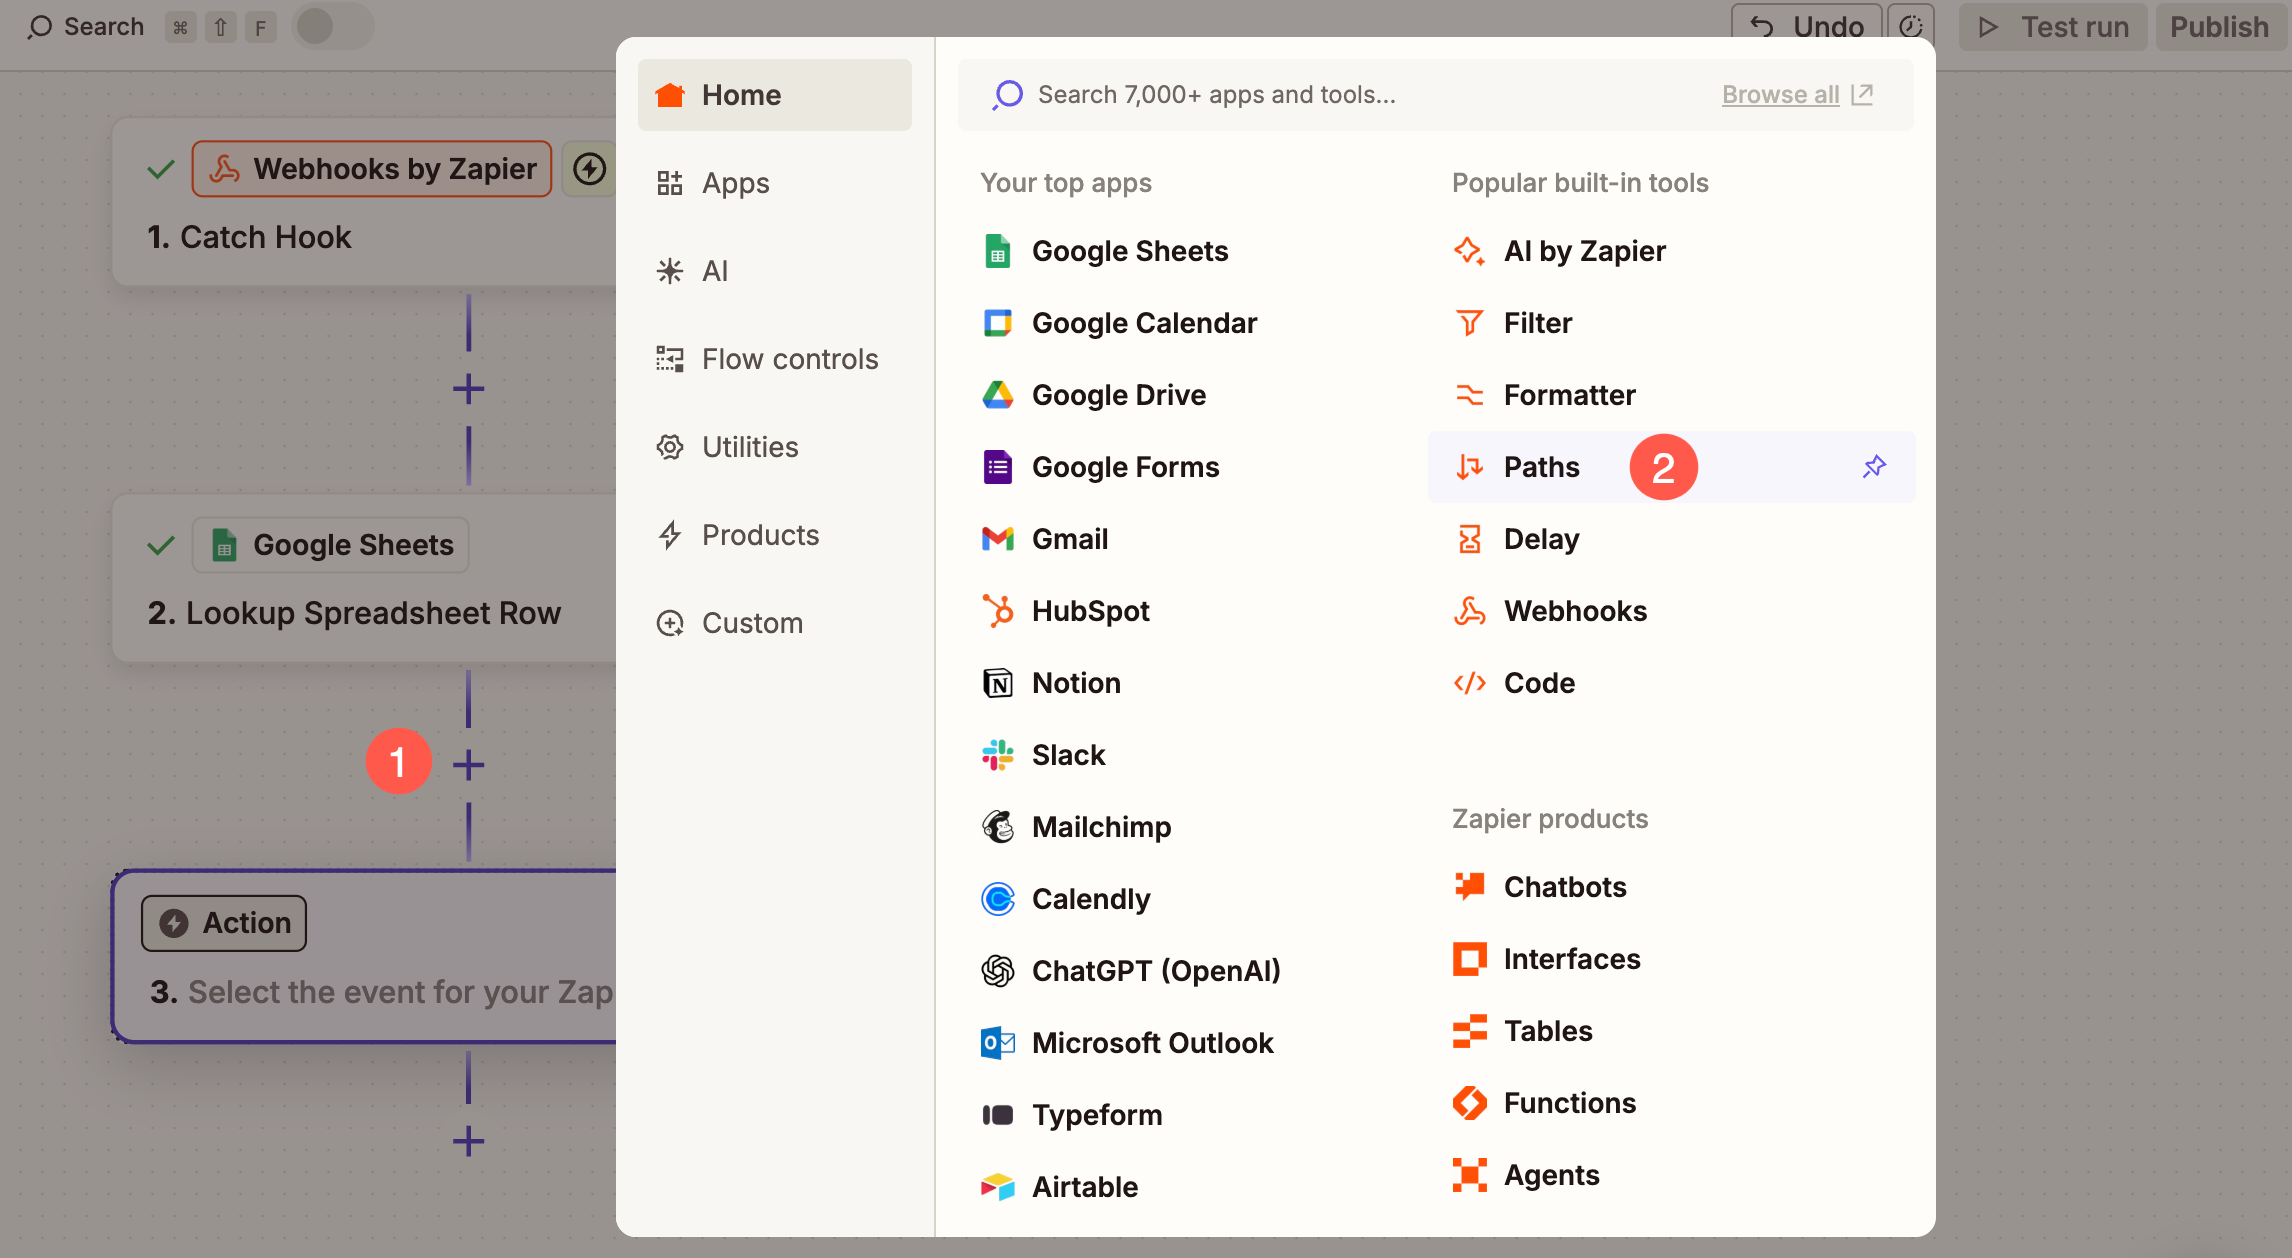The width and height of the screenshot is (2292, 1258).
Task: Select Google Forms app
Action: pyautogui.click(x=1100, y=467)
